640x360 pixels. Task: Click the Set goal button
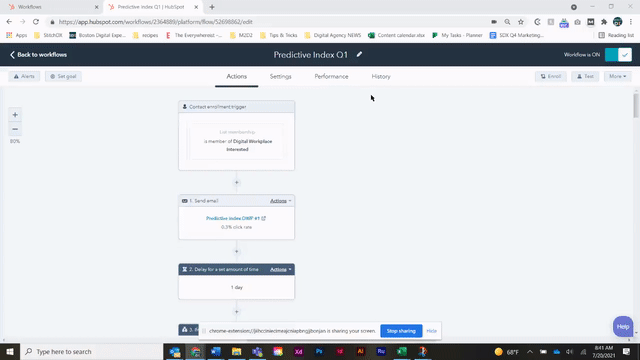click(x=63, y=76)
